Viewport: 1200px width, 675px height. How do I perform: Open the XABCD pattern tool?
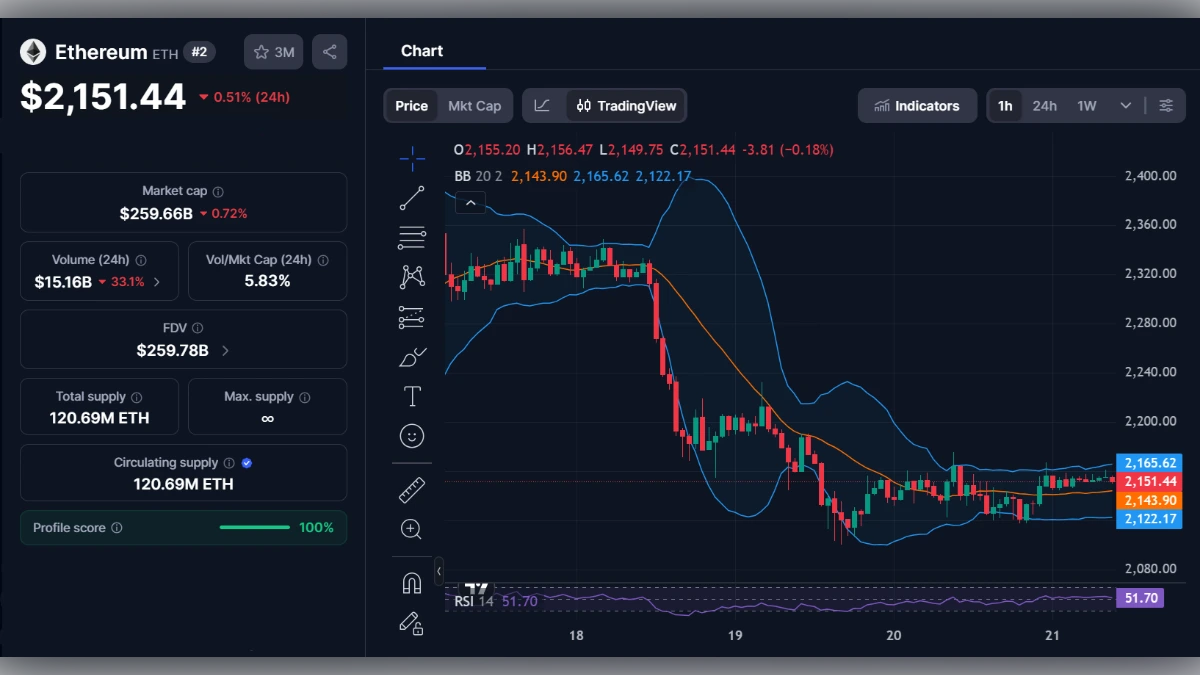click(x=412, y=277)
